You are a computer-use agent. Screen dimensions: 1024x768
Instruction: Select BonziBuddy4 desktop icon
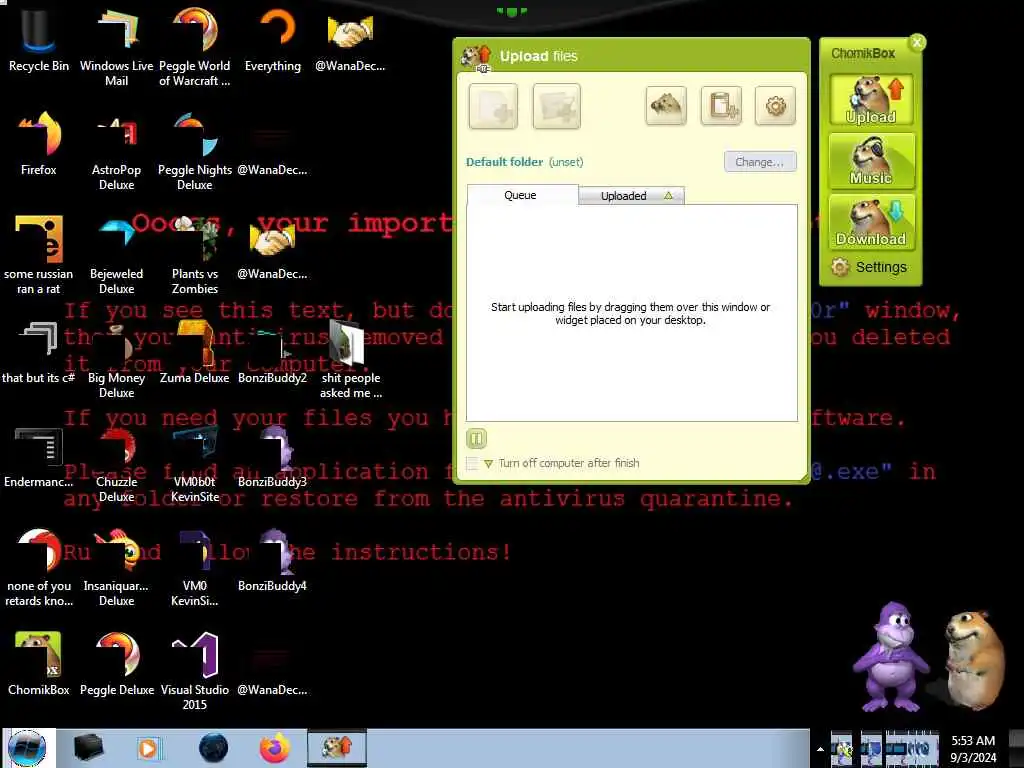(272, 560)
